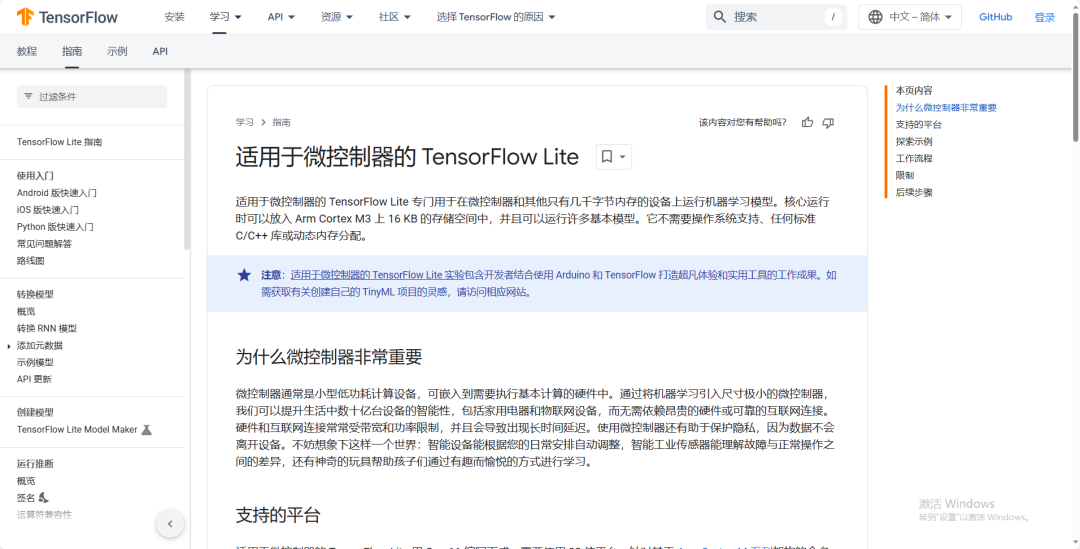Click the TensorFlow logo icon
Image resolution: width=1080 pixels, height=549 pixels.
click(25, 17)
